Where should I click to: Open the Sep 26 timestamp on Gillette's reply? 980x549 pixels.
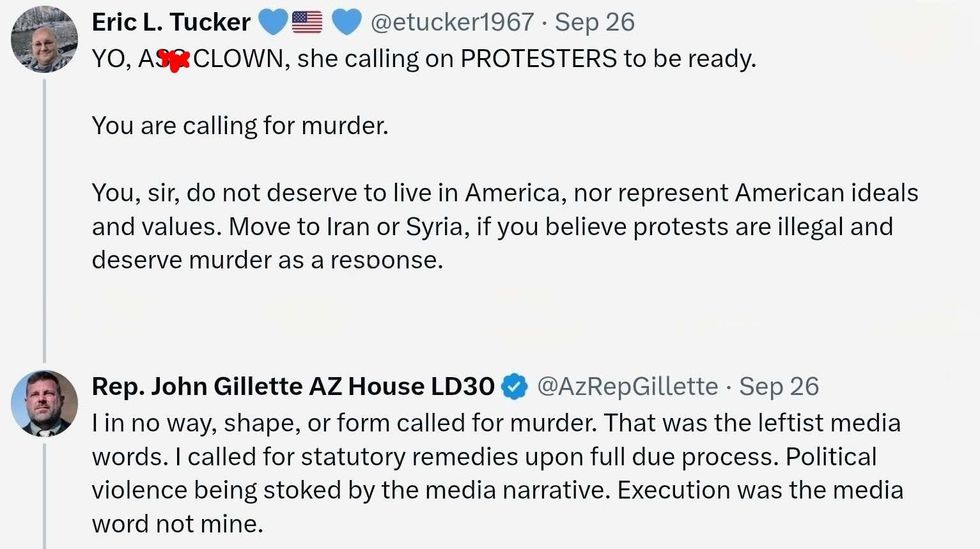click(779, 386)
